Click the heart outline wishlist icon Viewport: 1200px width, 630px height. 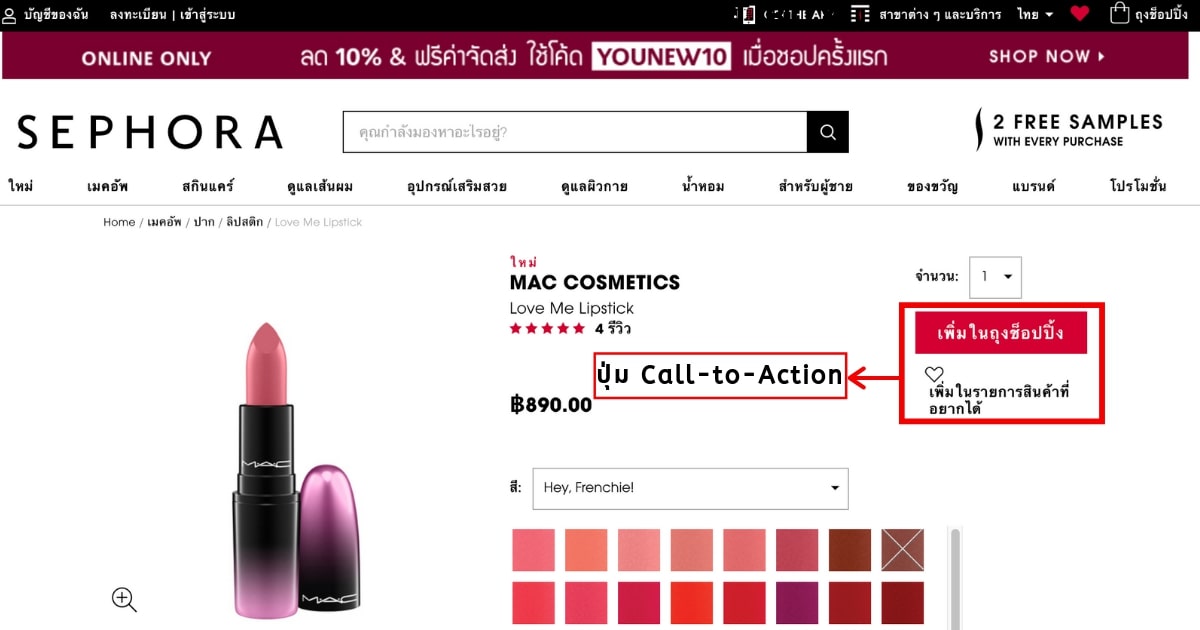(x=934, y=374)
